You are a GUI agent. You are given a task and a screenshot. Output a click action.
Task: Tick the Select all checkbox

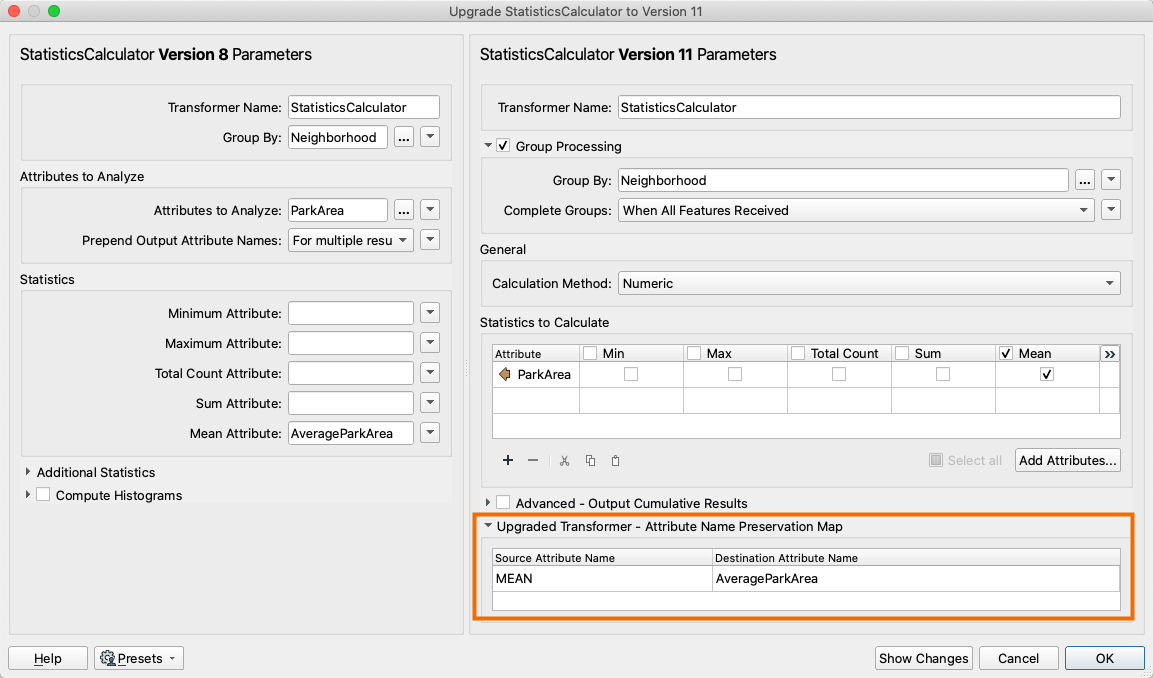click(935, 460)
